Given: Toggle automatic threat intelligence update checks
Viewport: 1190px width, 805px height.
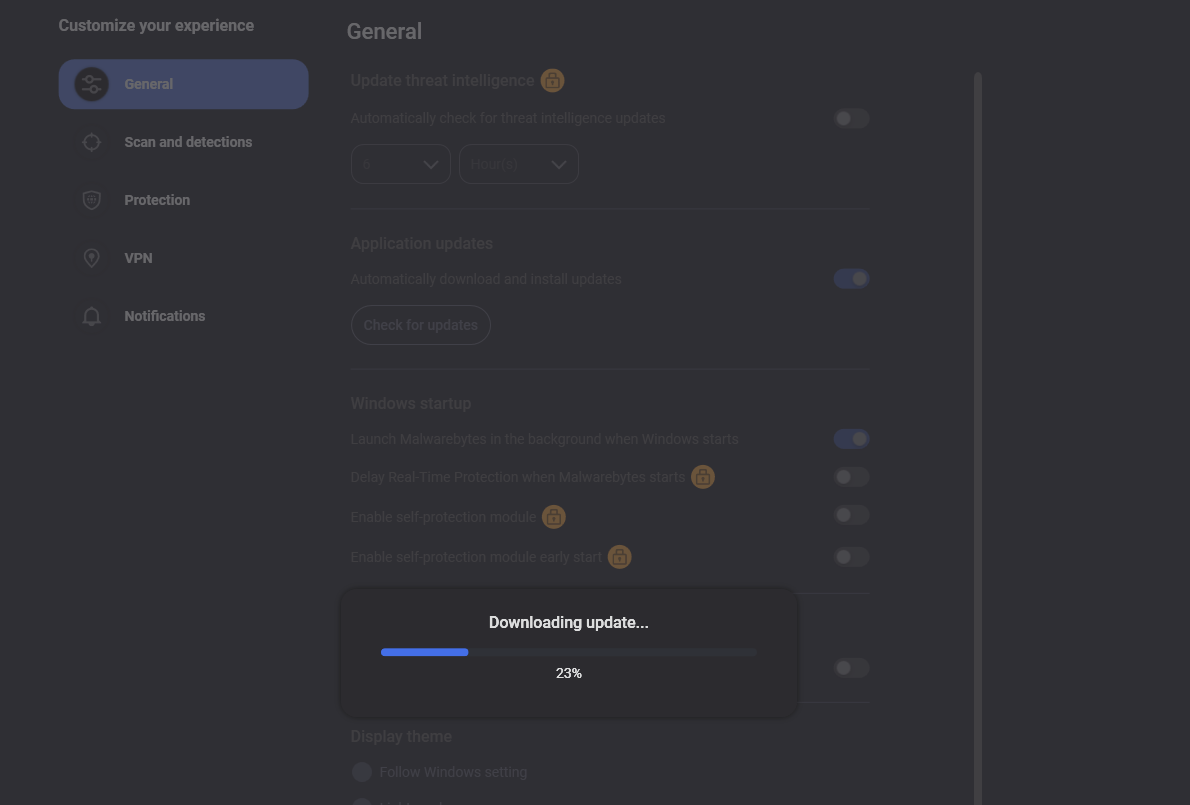Looking at the screenshot, I should [x=852, y=118].
